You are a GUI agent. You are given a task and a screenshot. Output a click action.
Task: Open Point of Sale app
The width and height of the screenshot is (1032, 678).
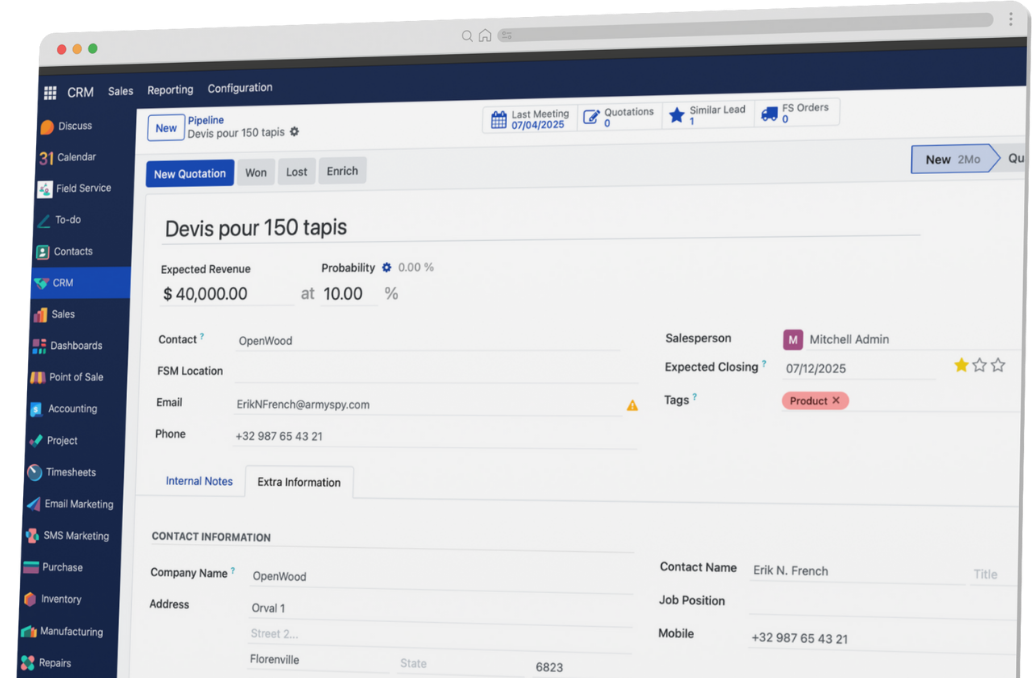tap(75, 377)
